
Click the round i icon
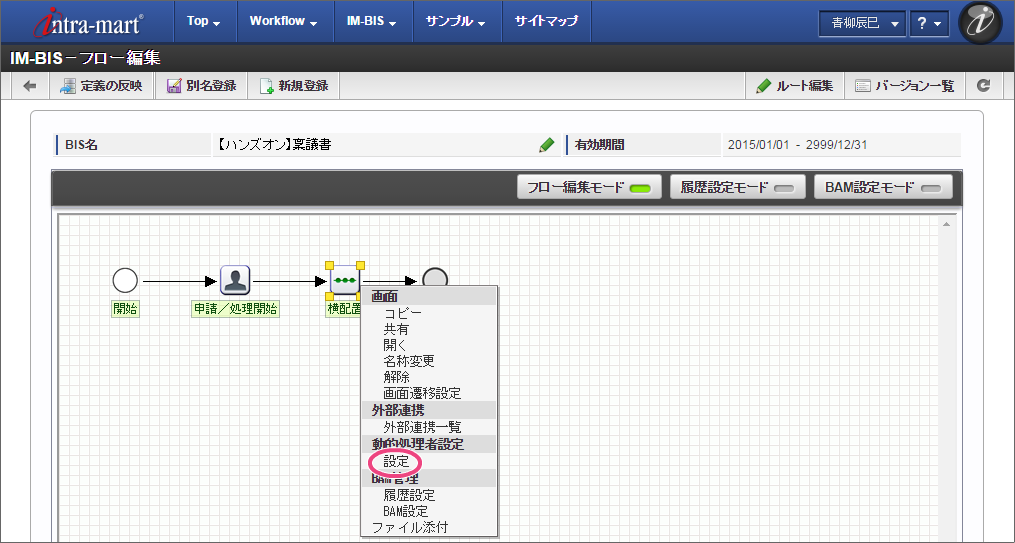(980, 23)
